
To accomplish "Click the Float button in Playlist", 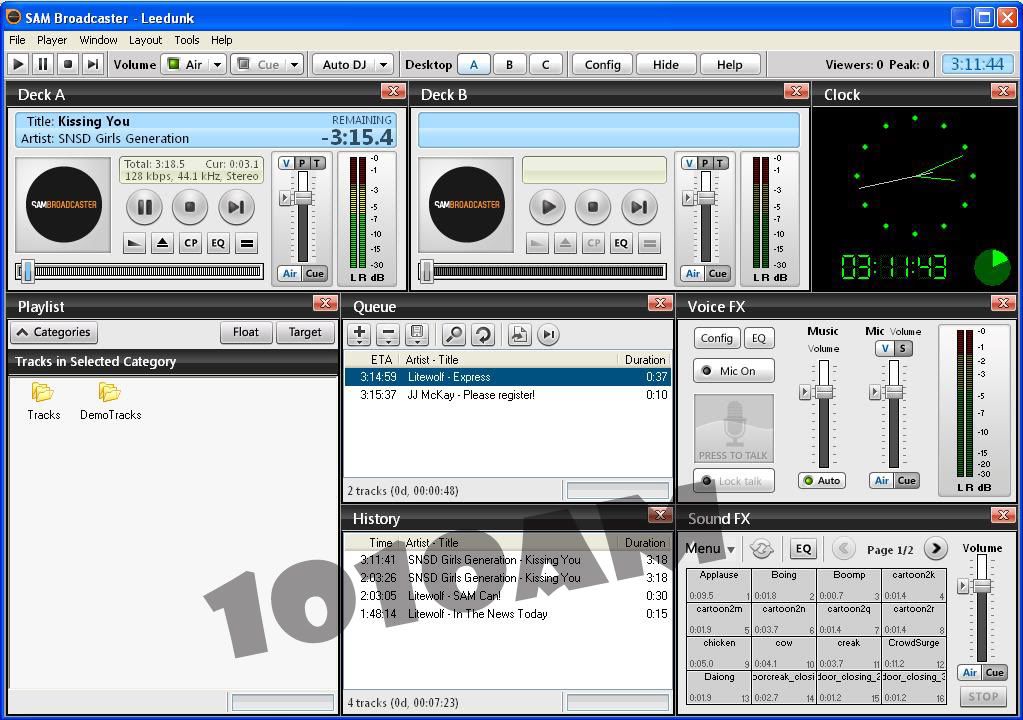I will 246,332.
